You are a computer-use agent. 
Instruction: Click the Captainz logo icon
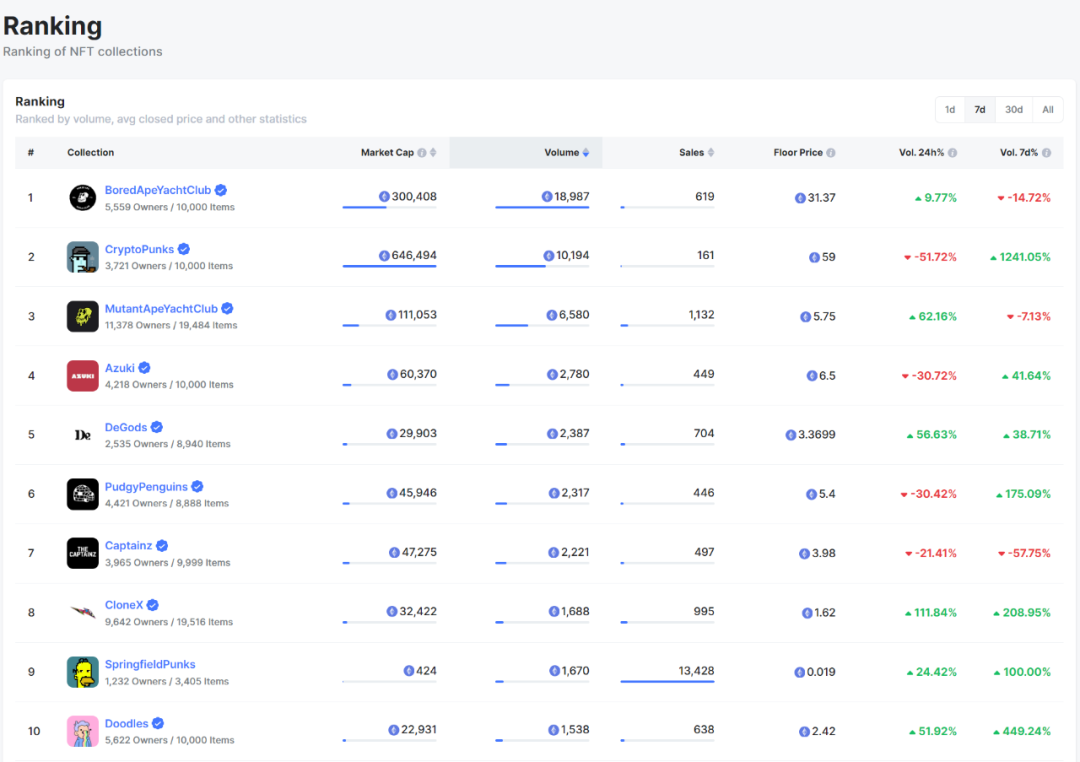[x=83, y=553]
